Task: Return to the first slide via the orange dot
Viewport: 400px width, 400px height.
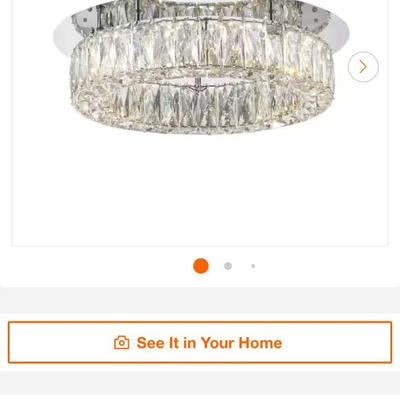Action: tap(201, 266)
